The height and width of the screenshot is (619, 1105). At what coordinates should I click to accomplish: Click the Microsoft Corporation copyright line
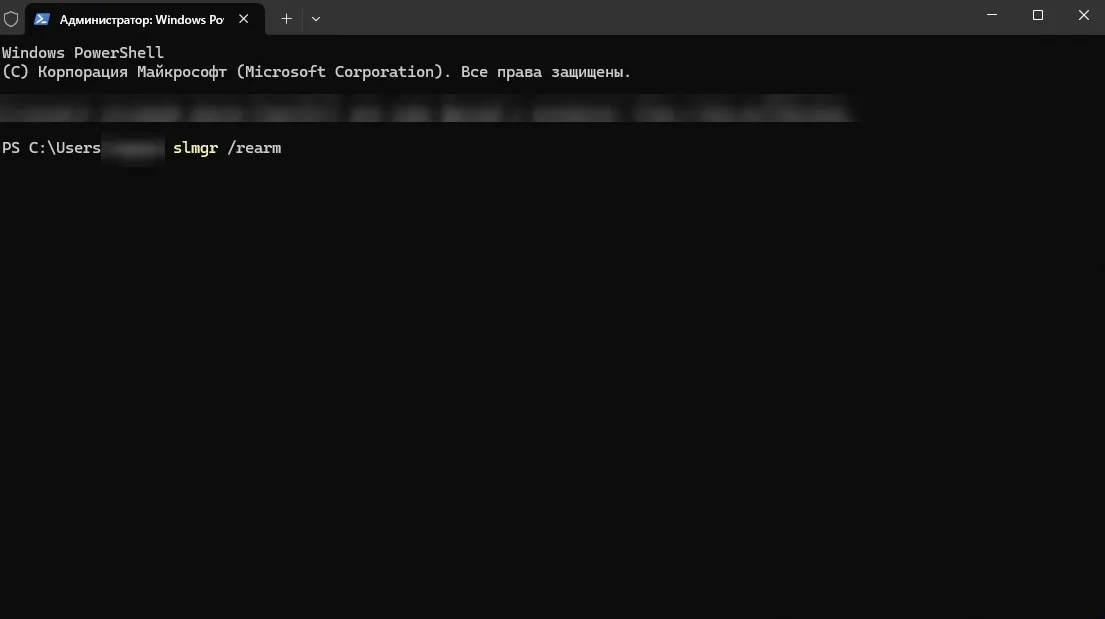point(316,72)
